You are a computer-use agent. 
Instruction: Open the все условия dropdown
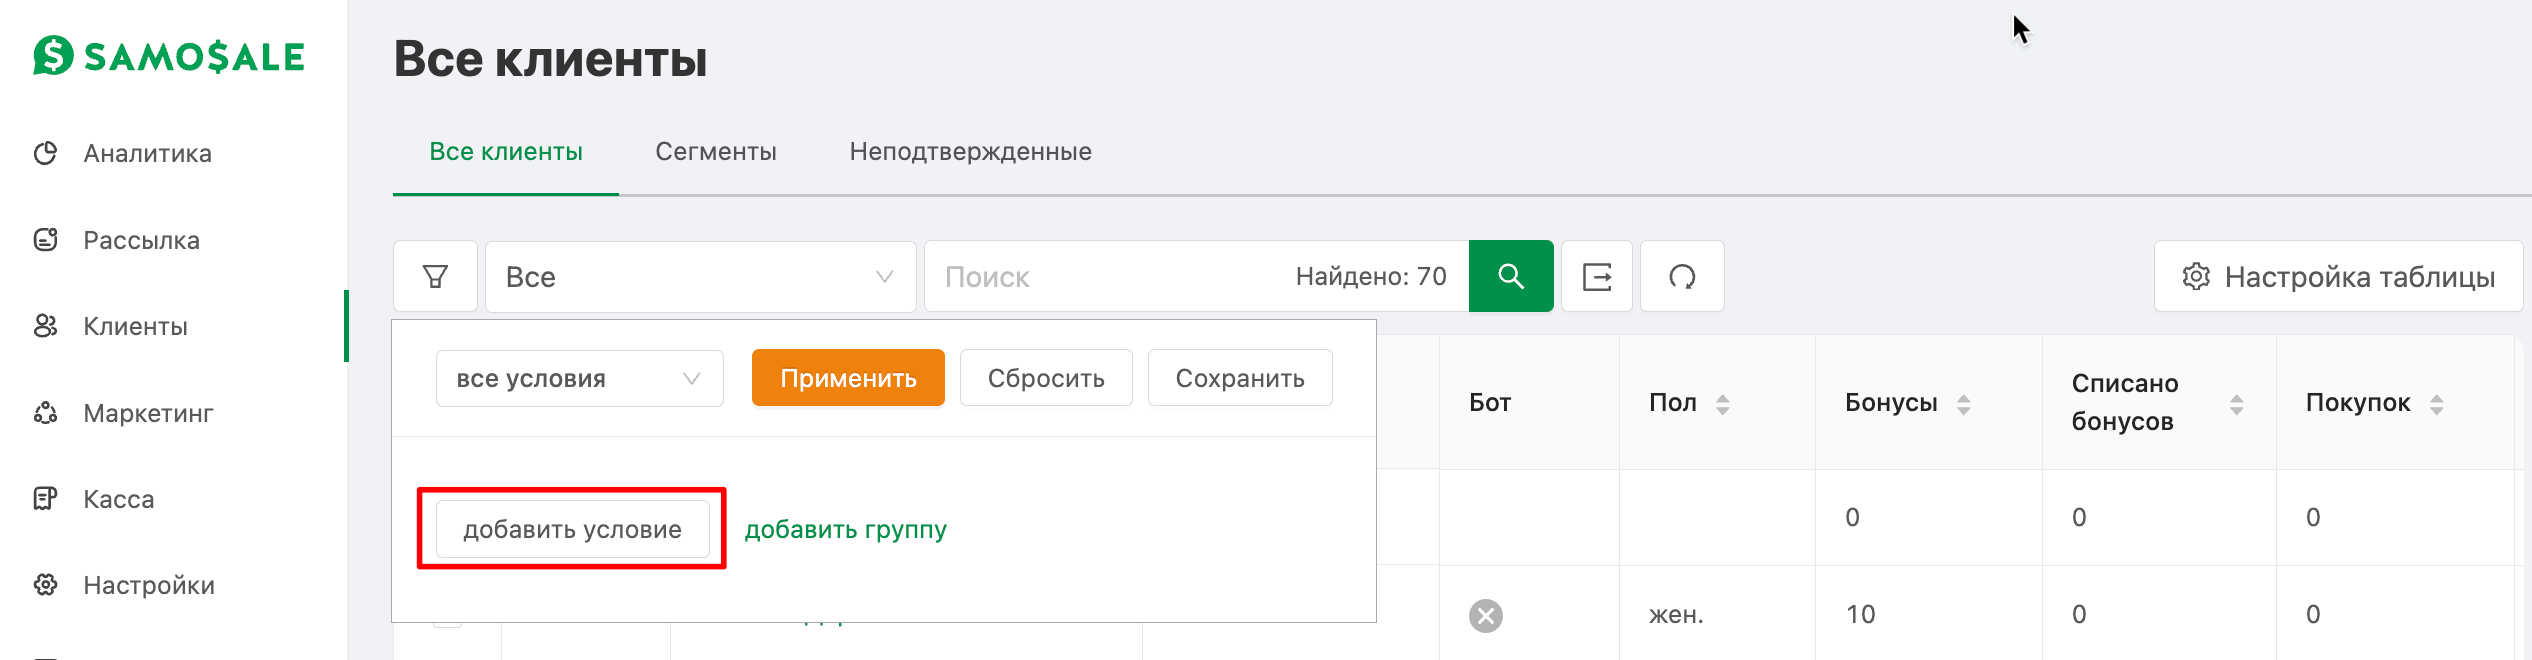point(579,379)
